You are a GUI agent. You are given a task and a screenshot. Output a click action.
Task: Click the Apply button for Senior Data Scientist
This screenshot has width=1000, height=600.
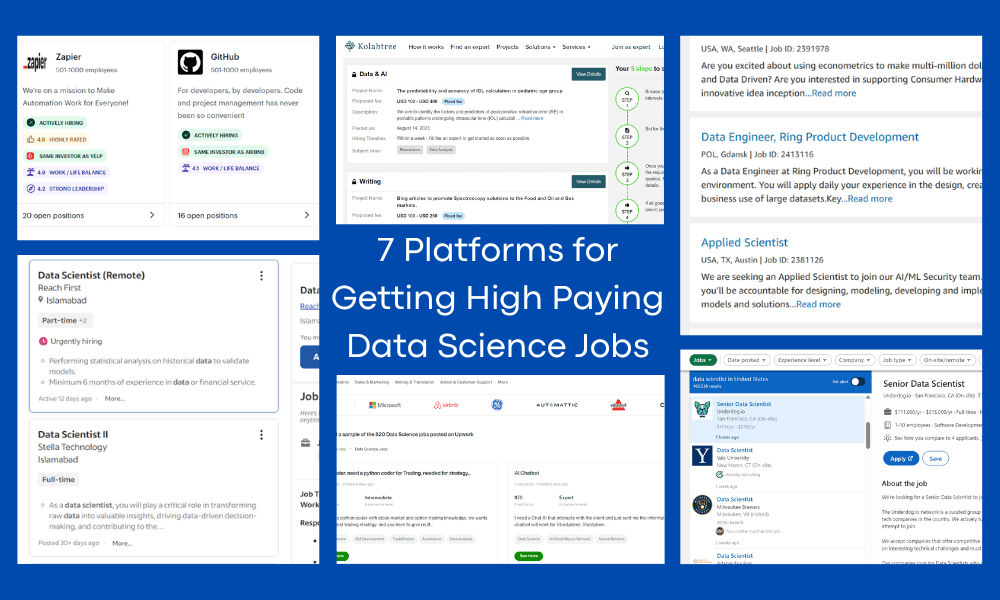pyautogui.click(x=901, y=459)
